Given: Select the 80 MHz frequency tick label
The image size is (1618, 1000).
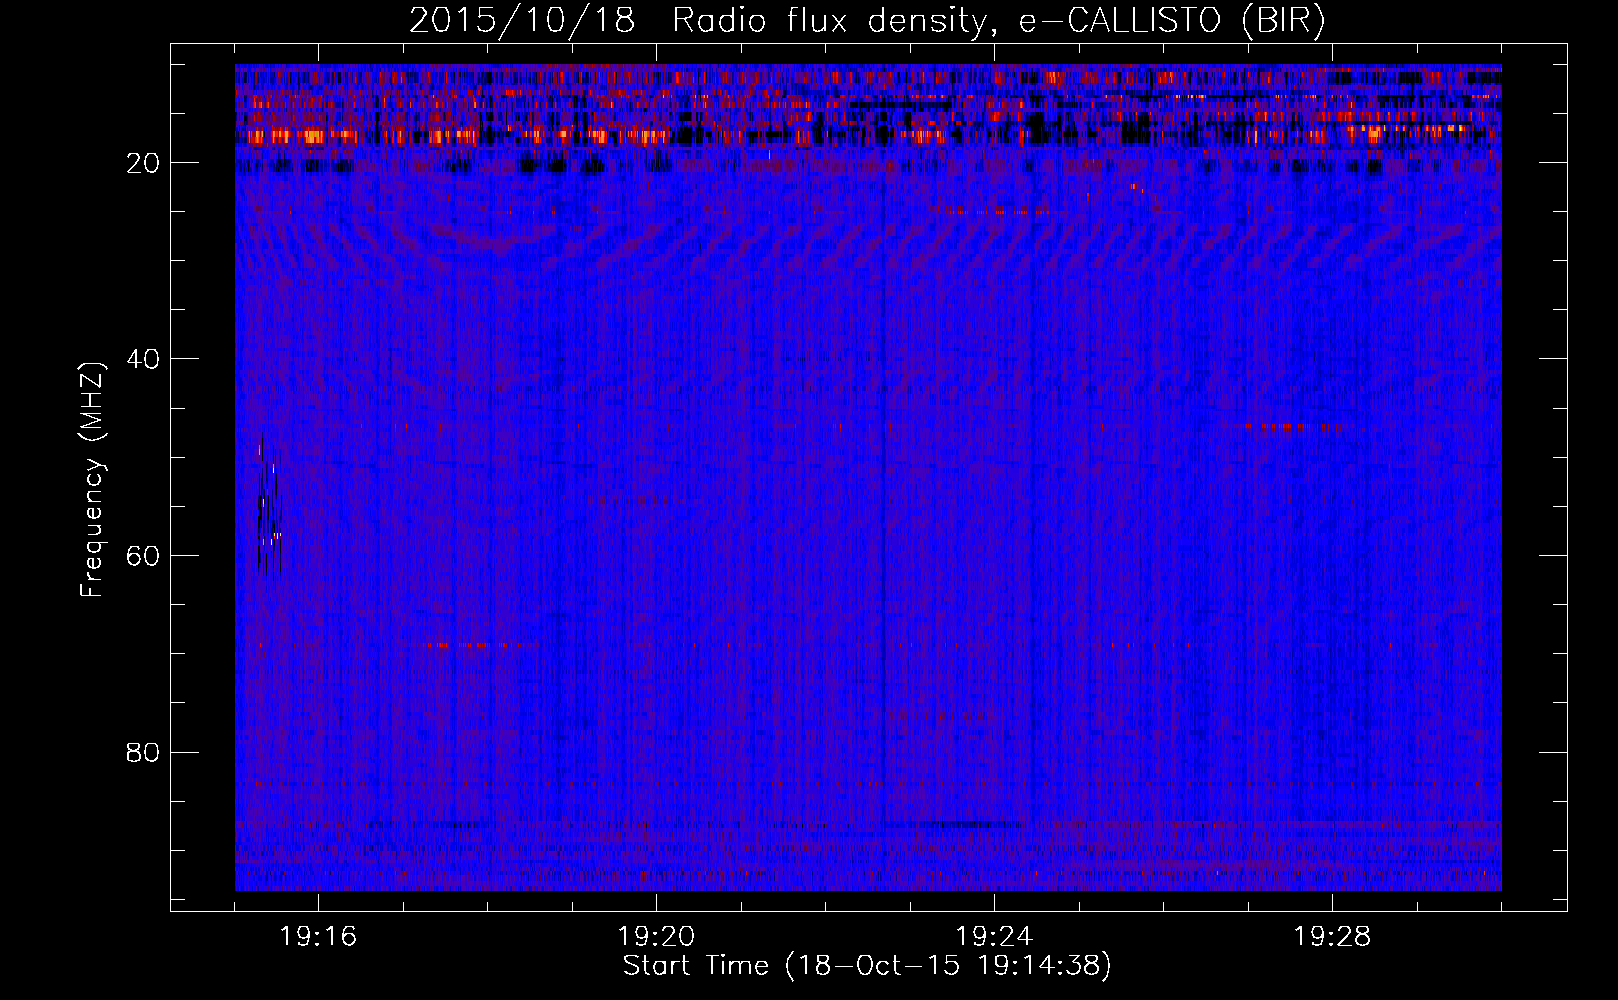Looking at the screenshot, I should coord(143,752).
